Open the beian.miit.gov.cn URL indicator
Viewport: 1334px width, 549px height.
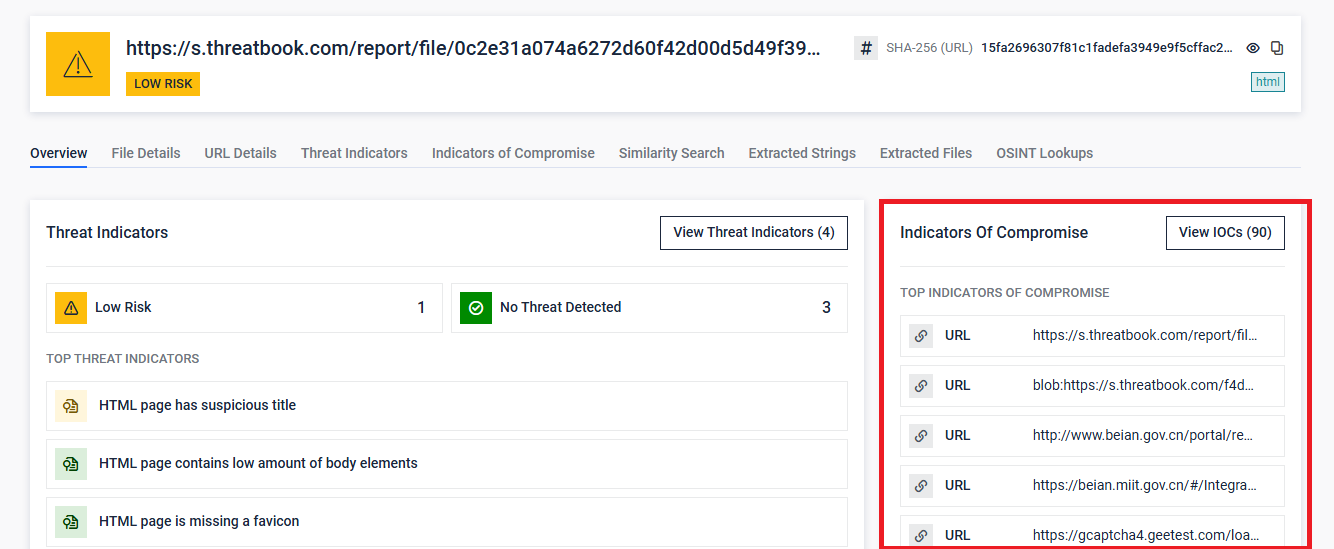1143,486
